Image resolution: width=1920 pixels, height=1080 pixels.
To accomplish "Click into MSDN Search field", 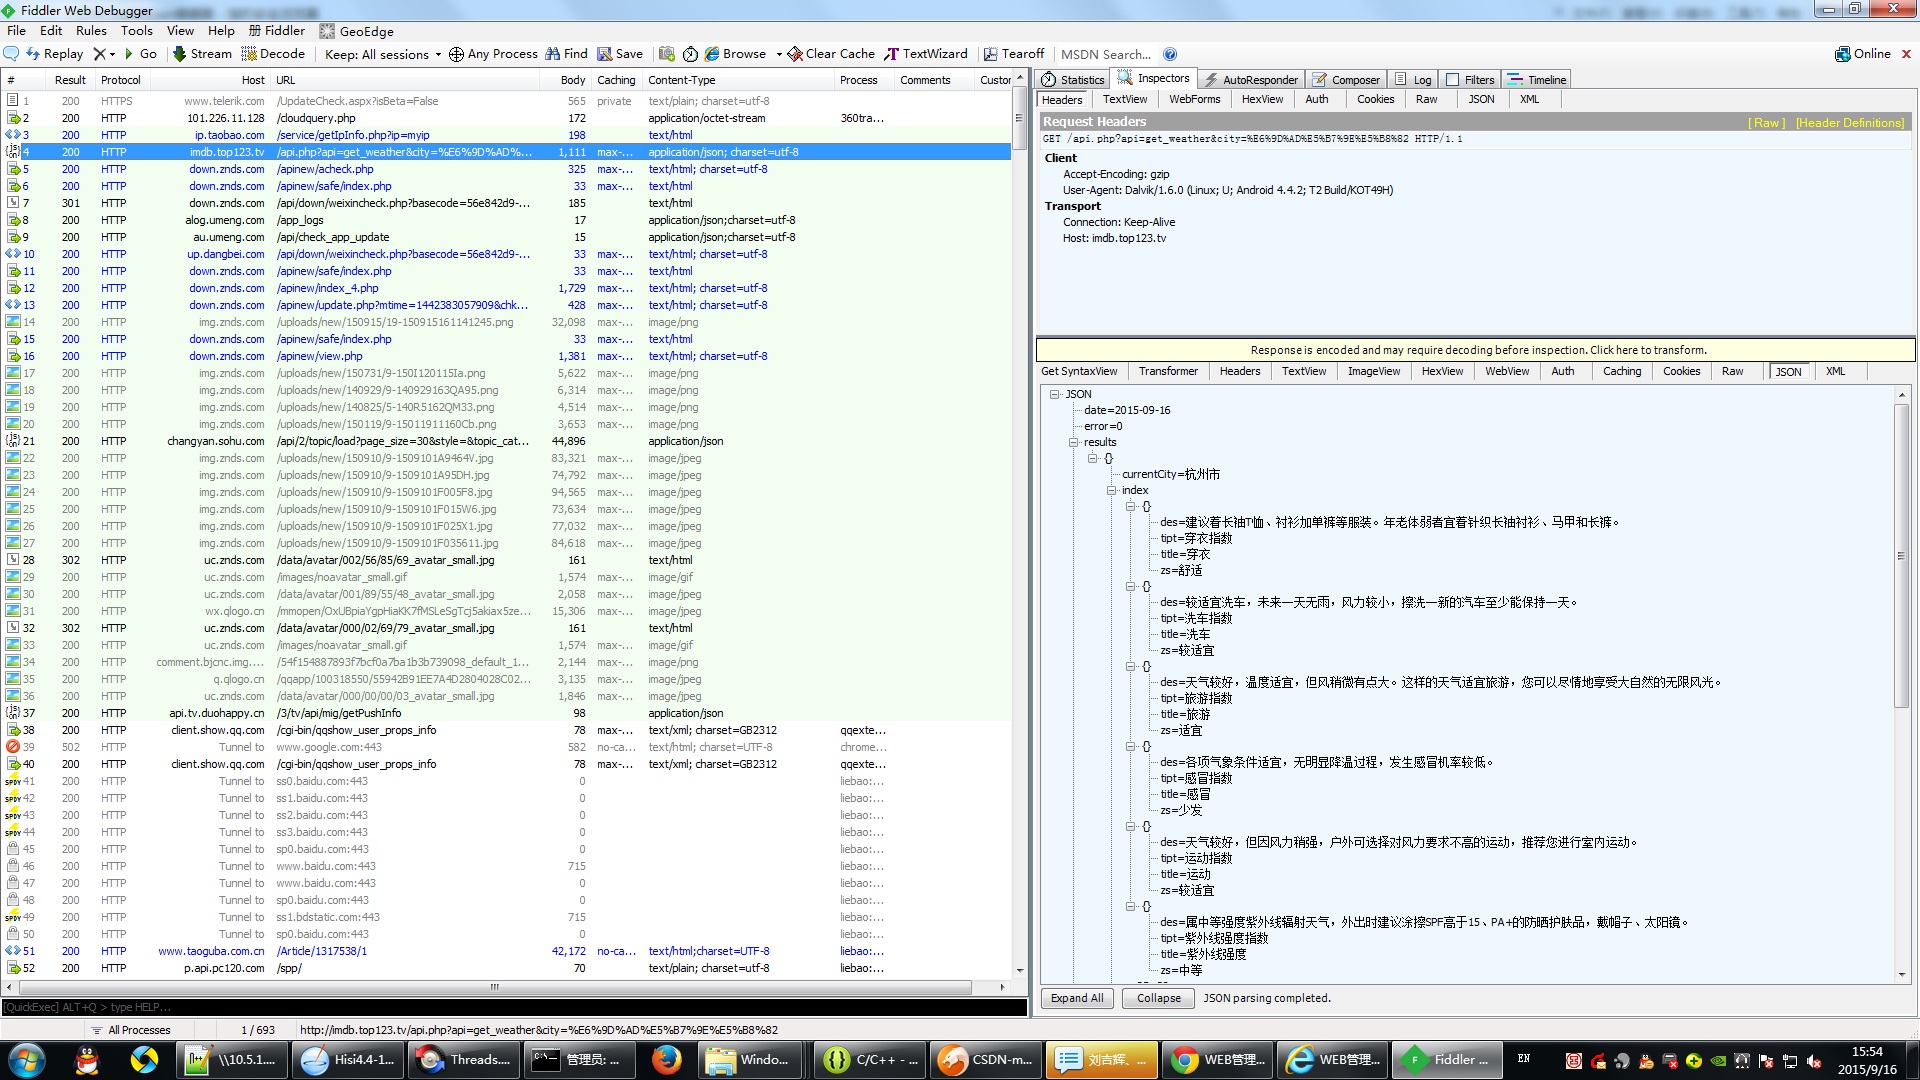I will (1106, 54).
